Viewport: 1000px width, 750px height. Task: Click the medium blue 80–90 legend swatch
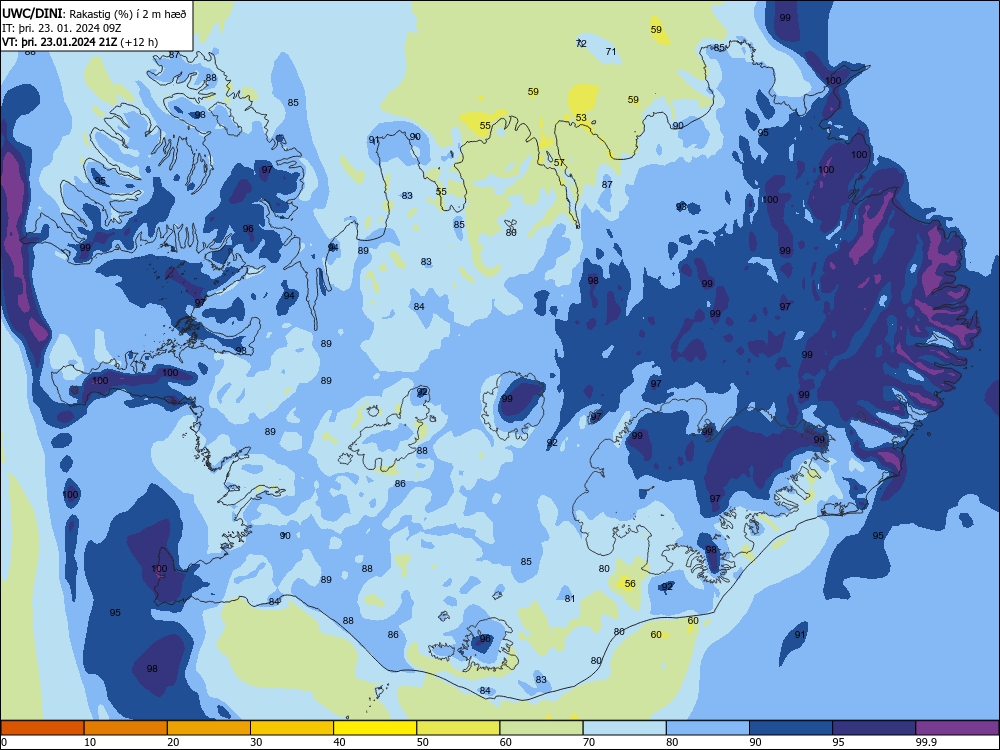pos(708,728)
